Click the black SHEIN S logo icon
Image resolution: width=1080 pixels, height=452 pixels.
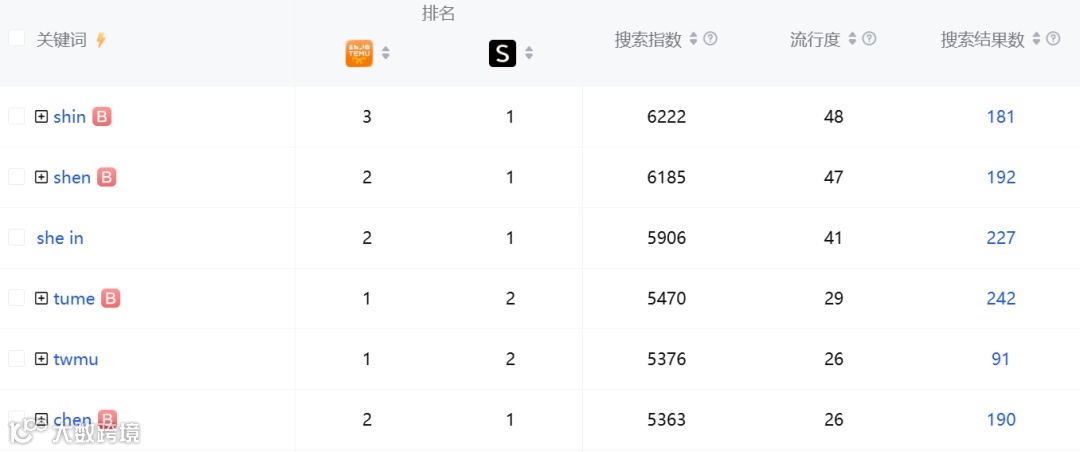pos(503,53)
